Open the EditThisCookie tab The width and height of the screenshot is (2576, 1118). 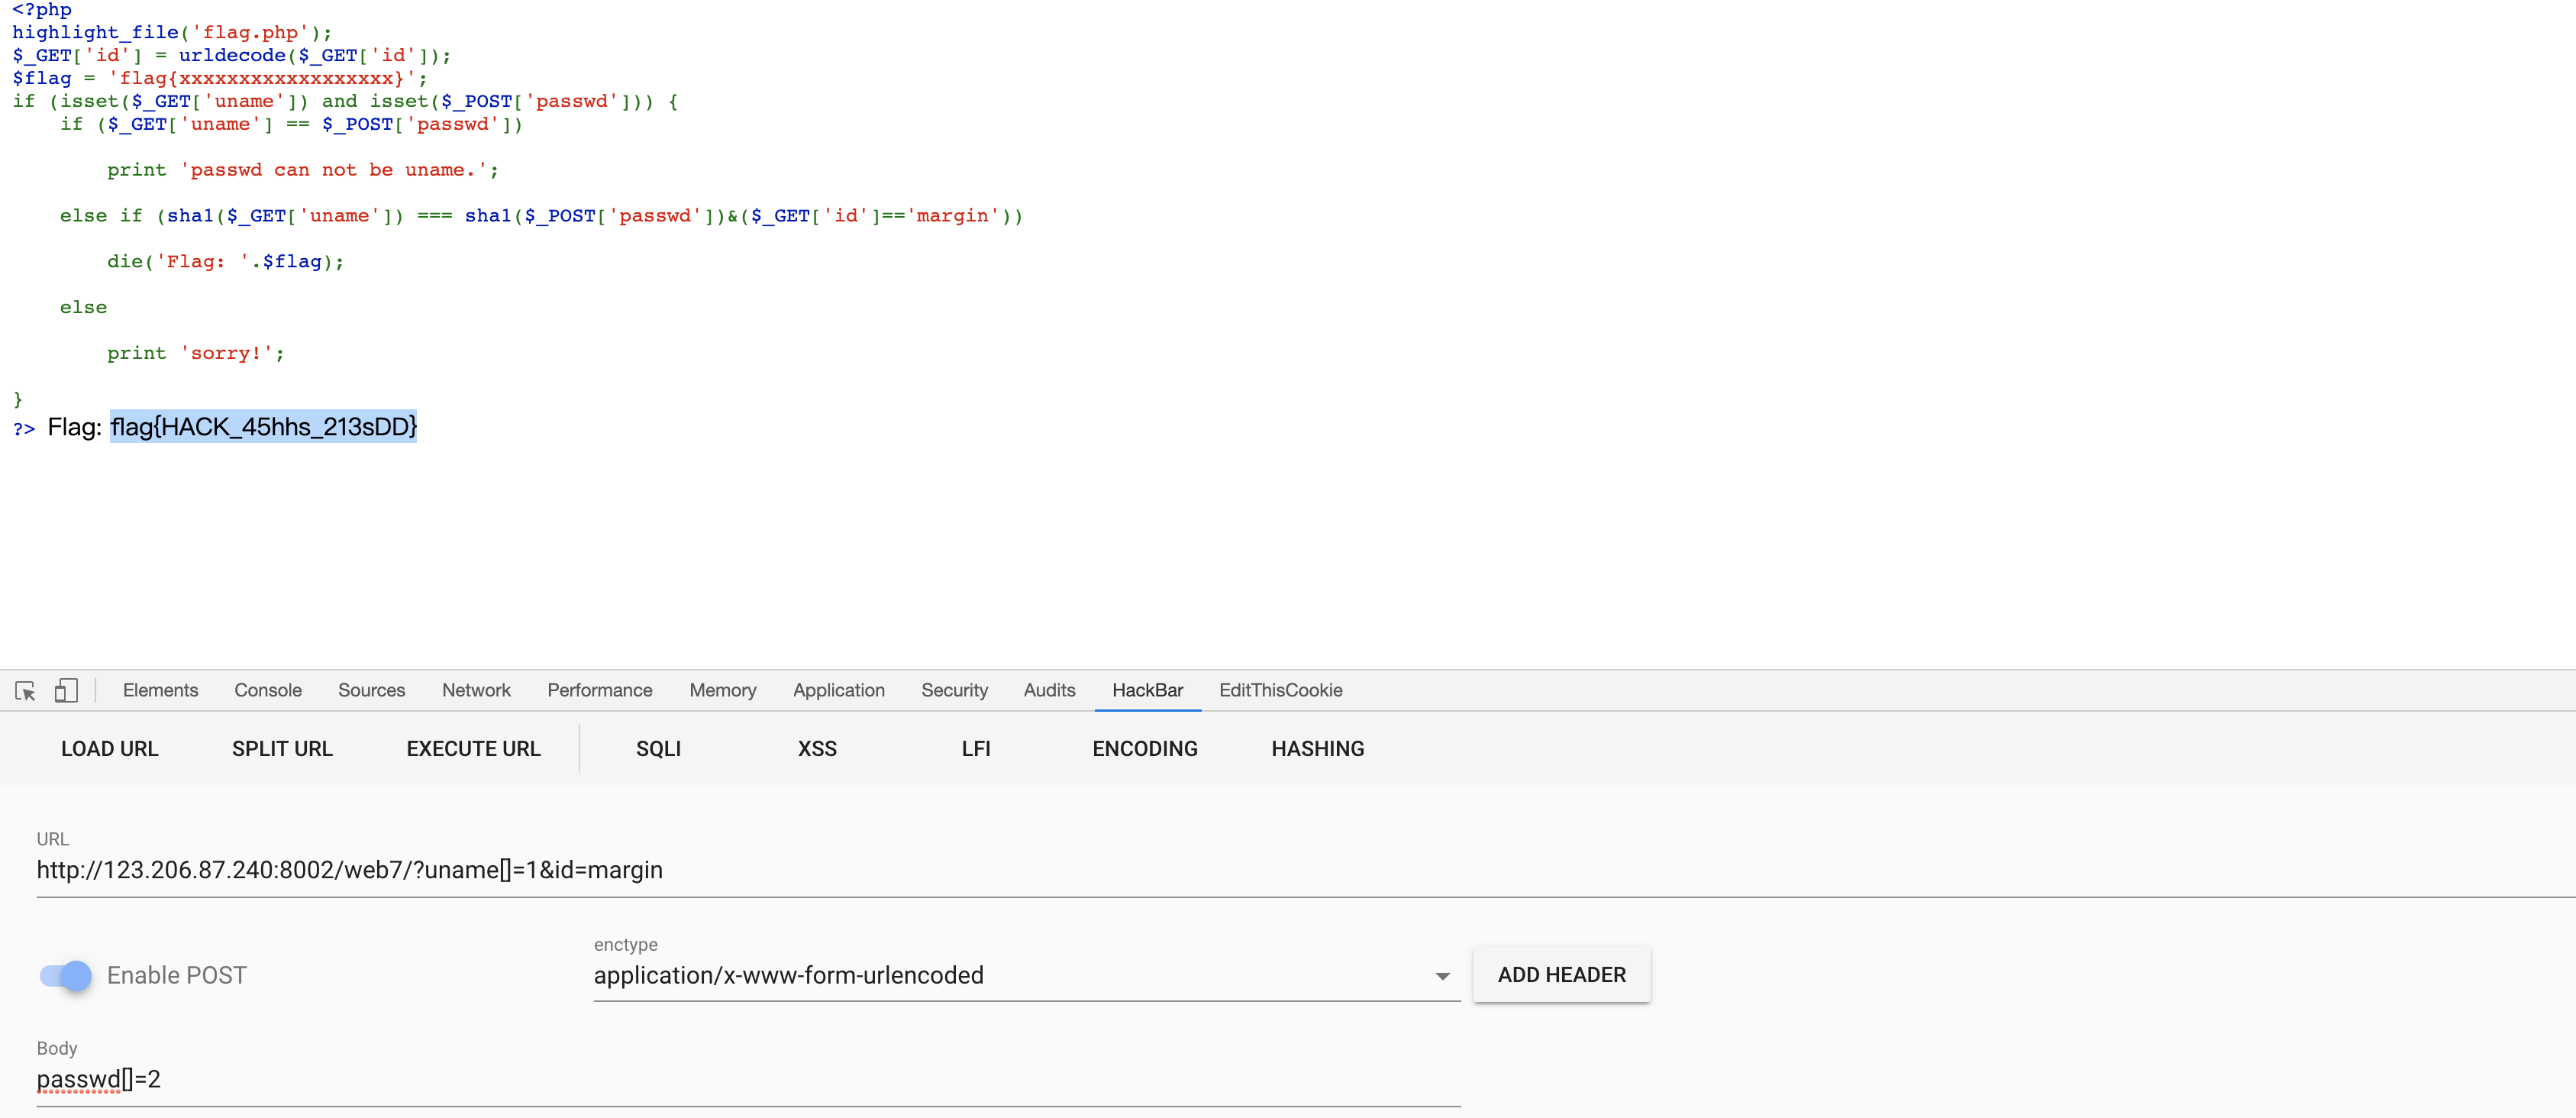pyautogui.click(x=1280, y=690)
